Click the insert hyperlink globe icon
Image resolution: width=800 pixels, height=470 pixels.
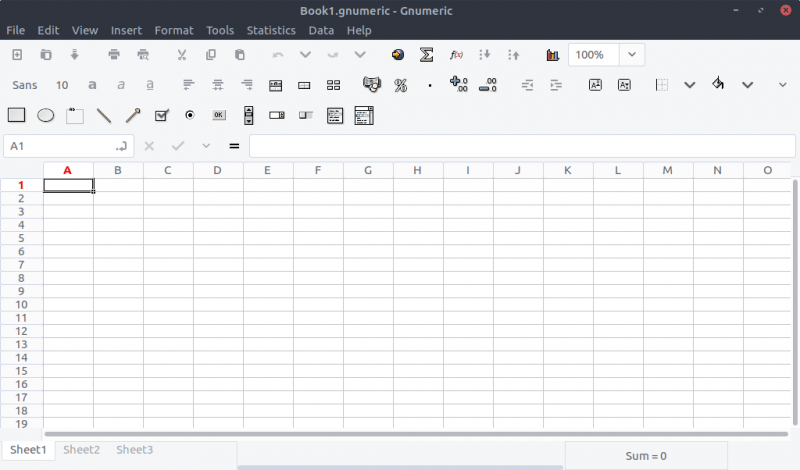[398, 55]
